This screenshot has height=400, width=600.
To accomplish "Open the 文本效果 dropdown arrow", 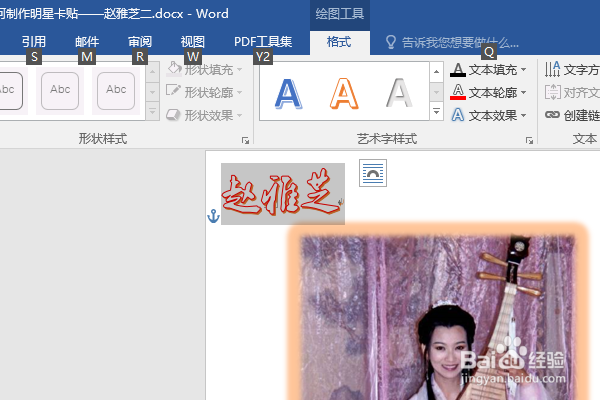I will 523,115.
